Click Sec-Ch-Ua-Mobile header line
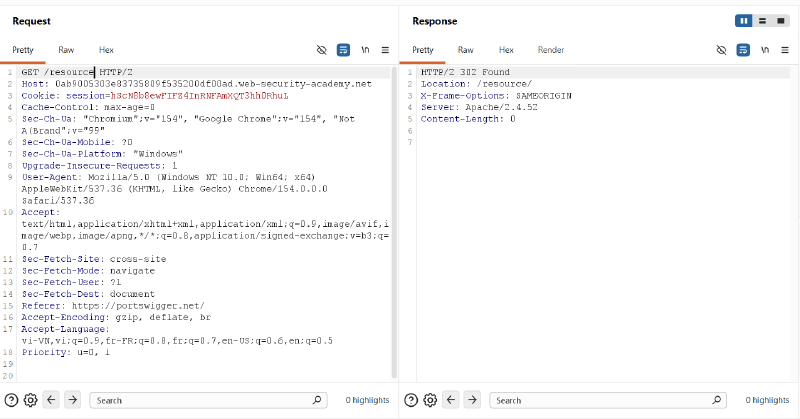 pyautogui.click(x=77, y=142)
